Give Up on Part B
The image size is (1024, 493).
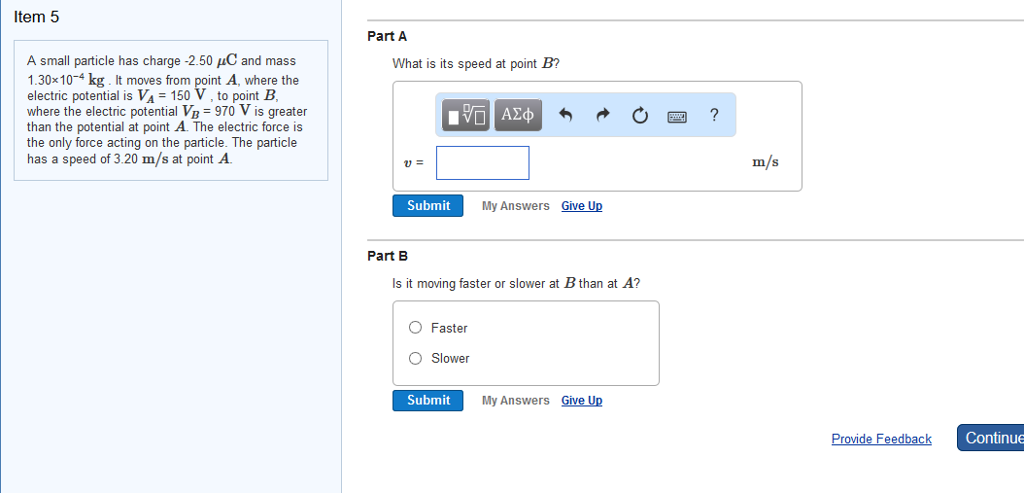click(582, 401)
